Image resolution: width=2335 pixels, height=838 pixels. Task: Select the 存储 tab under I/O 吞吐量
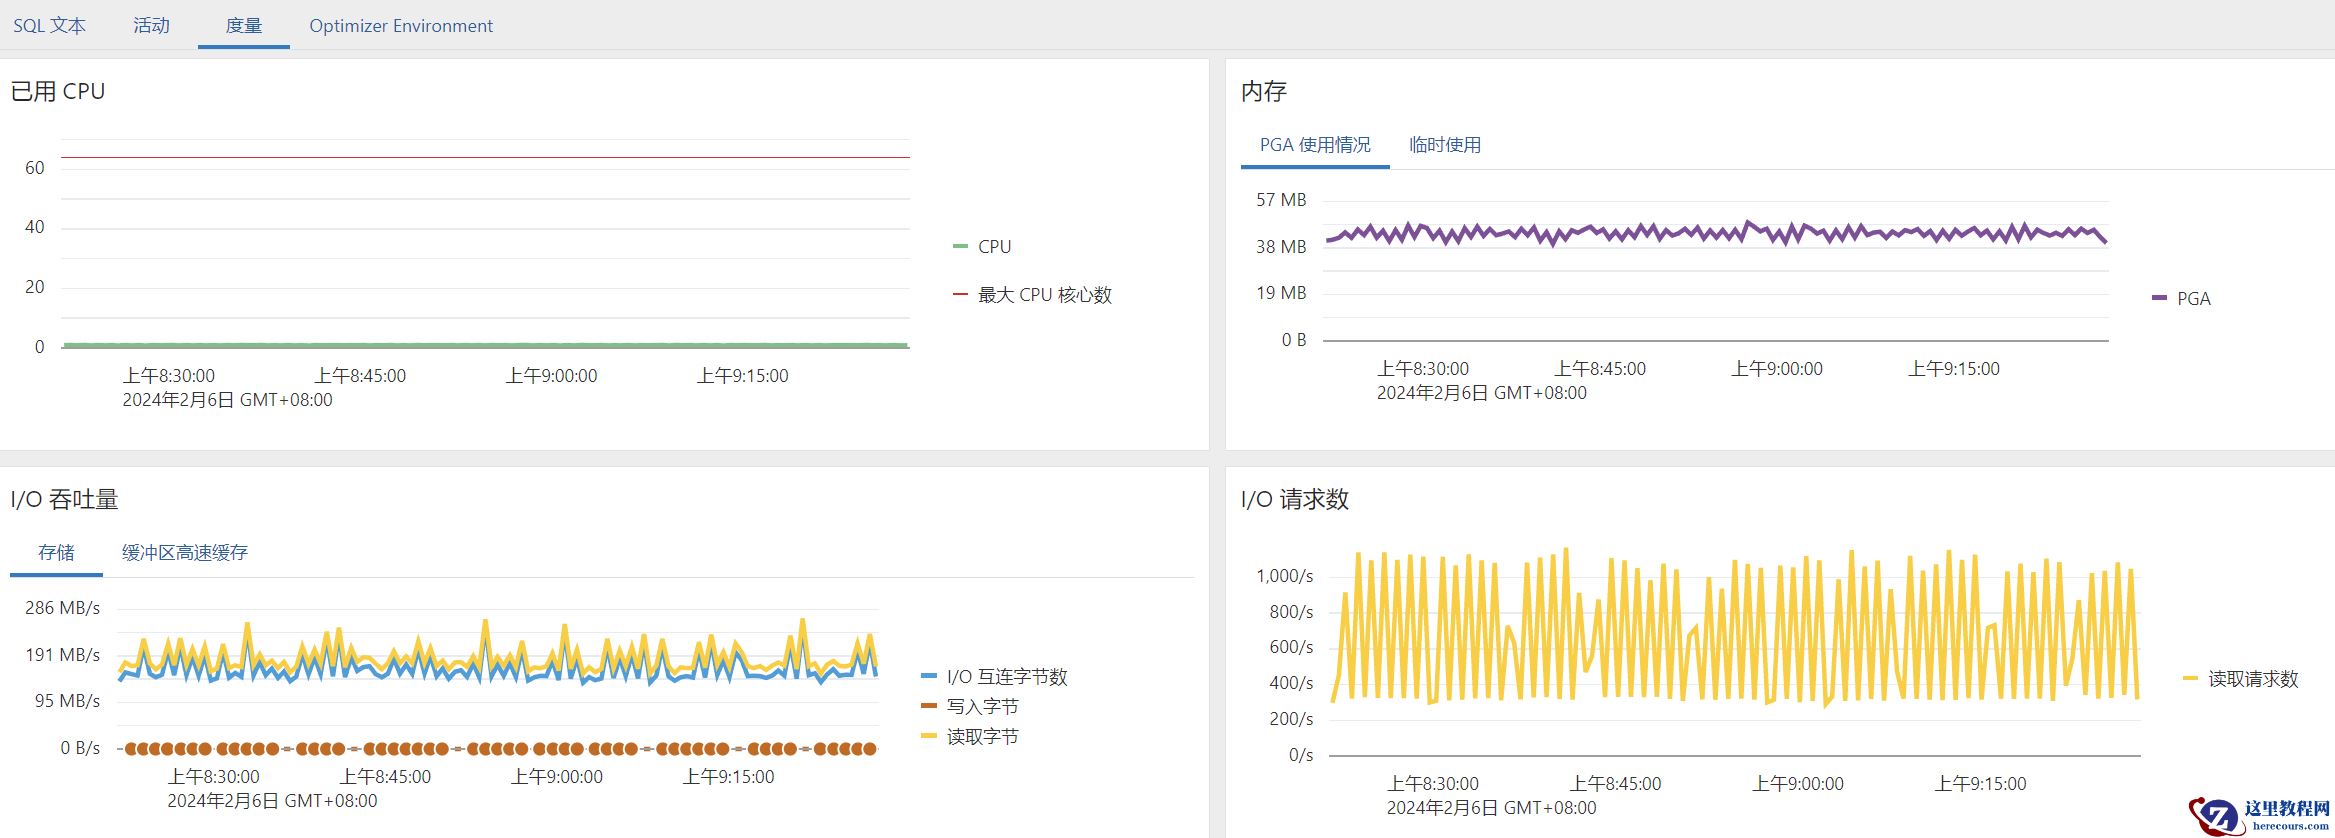pyautogui.click(x=56, y=553)
